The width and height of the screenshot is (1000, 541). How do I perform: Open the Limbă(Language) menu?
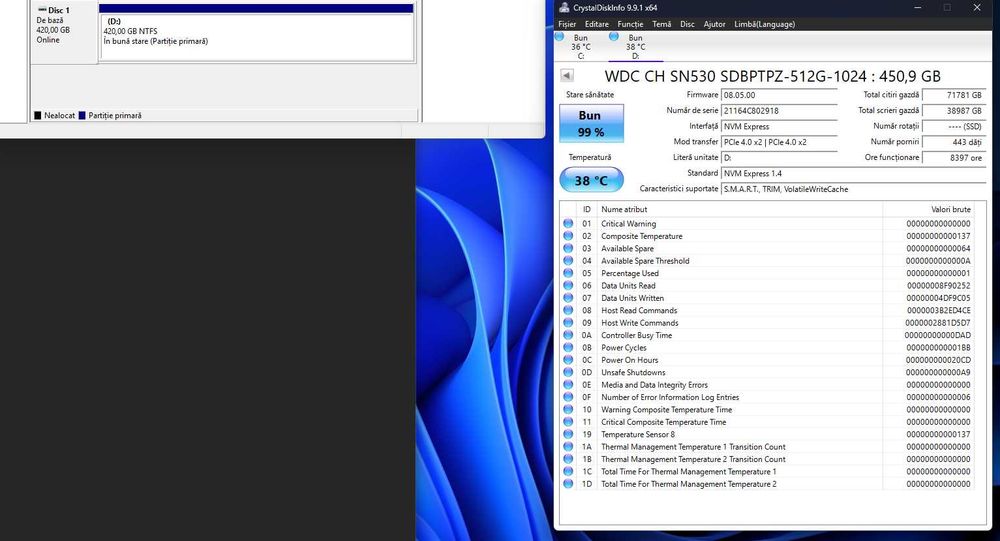(x=764, y=24)
